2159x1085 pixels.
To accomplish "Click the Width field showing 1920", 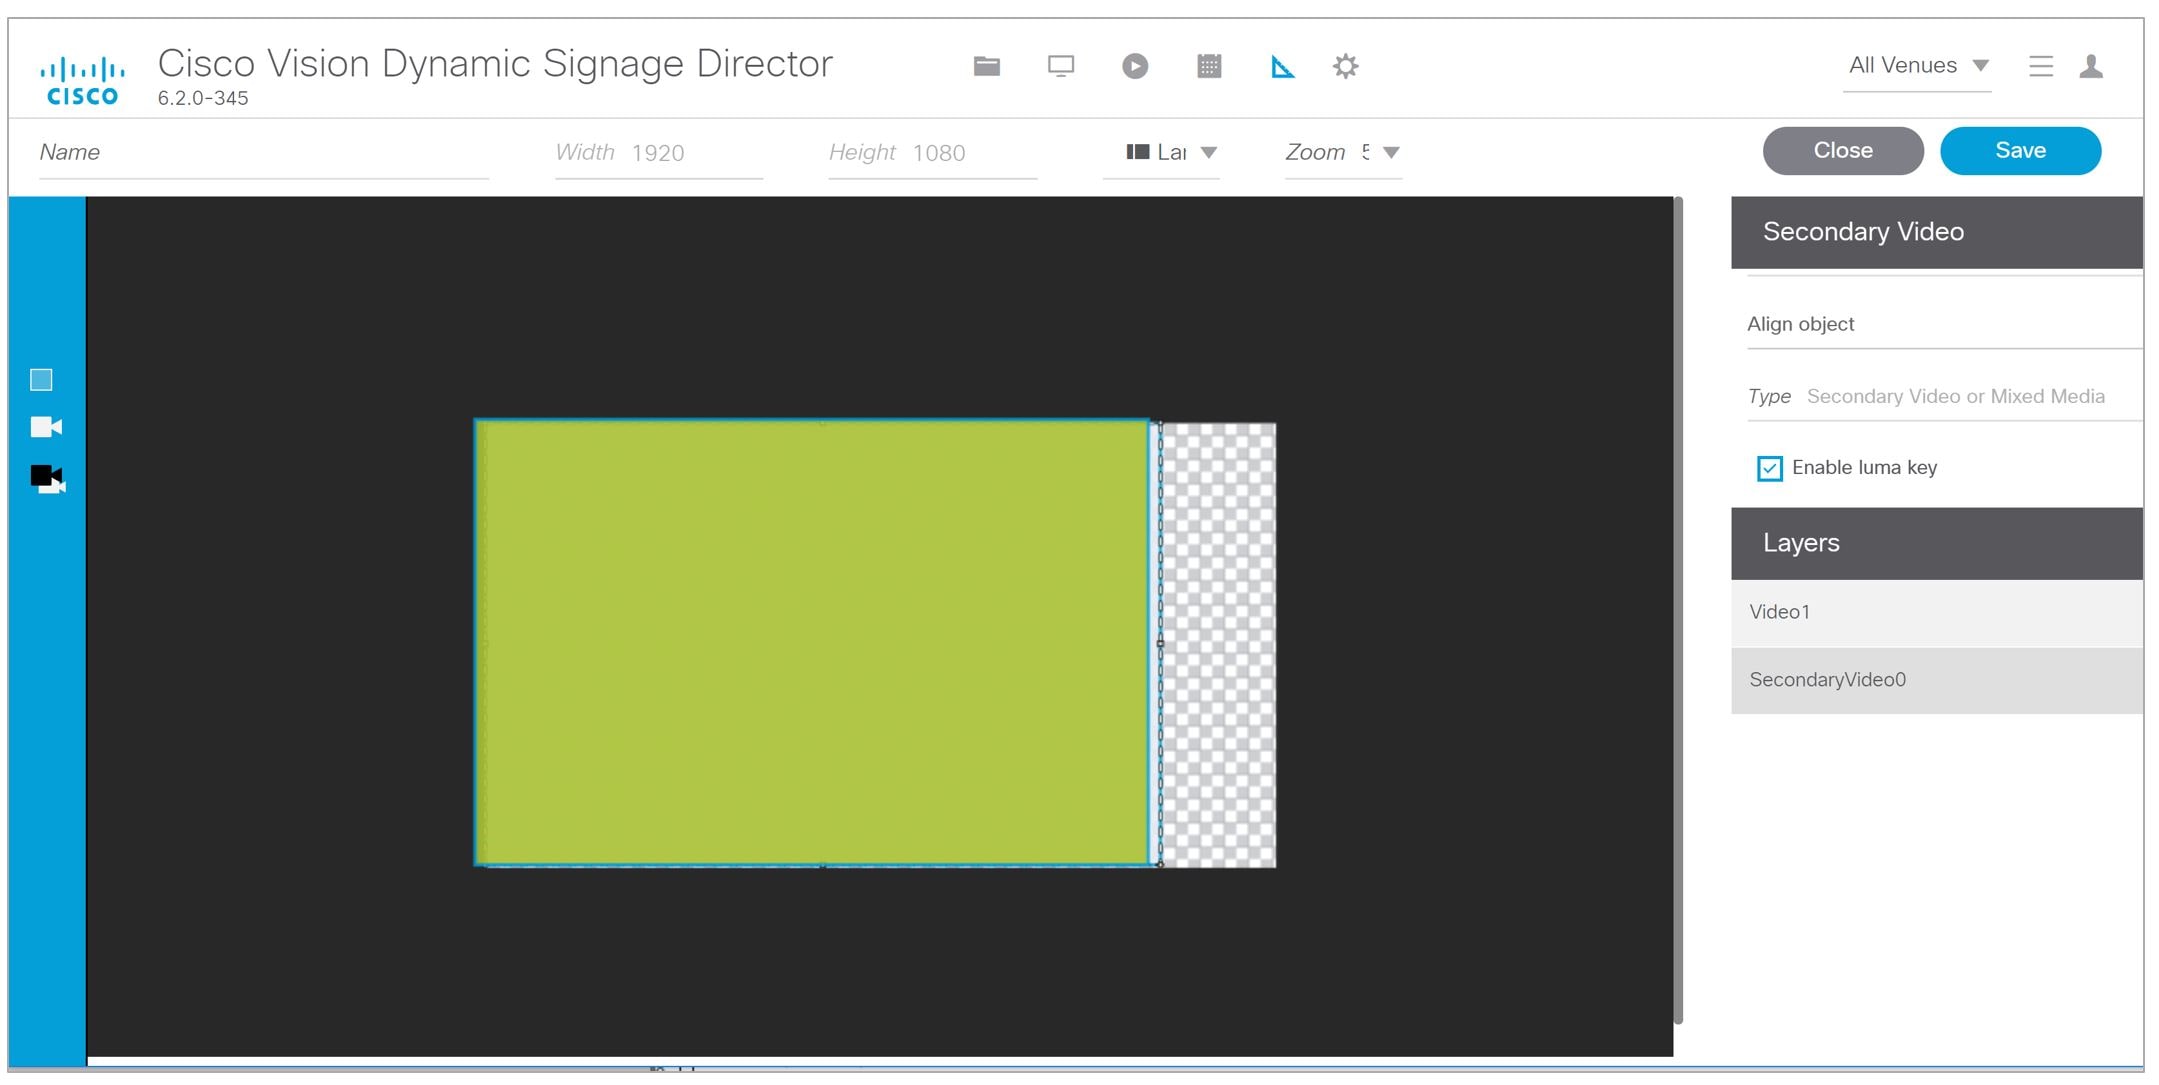I will [659, 153].
